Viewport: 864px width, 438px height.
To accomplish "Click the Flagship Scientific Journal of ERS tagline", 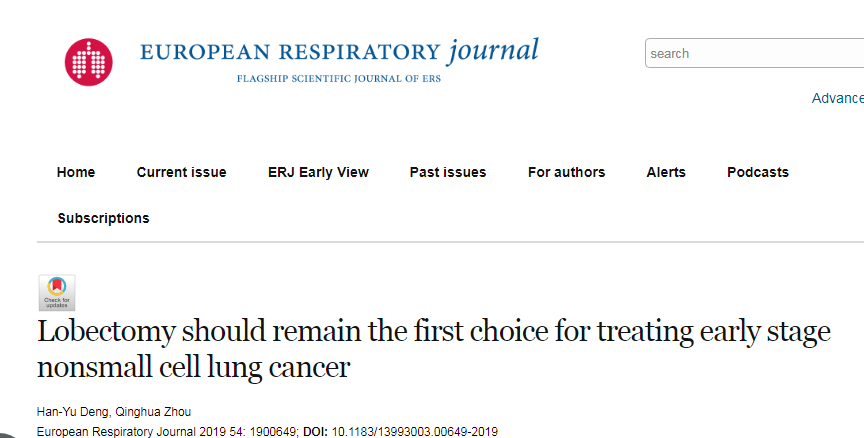I will 338,78.
